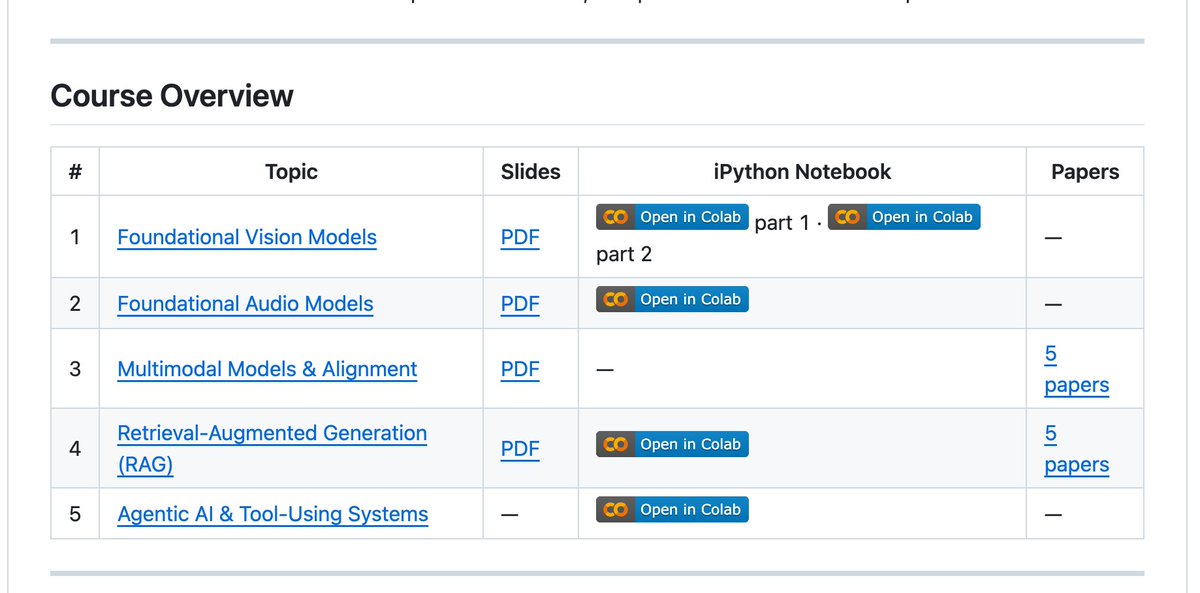Click row number 1 cell
The image size is (1200, 593).
(x=75, y=237)
